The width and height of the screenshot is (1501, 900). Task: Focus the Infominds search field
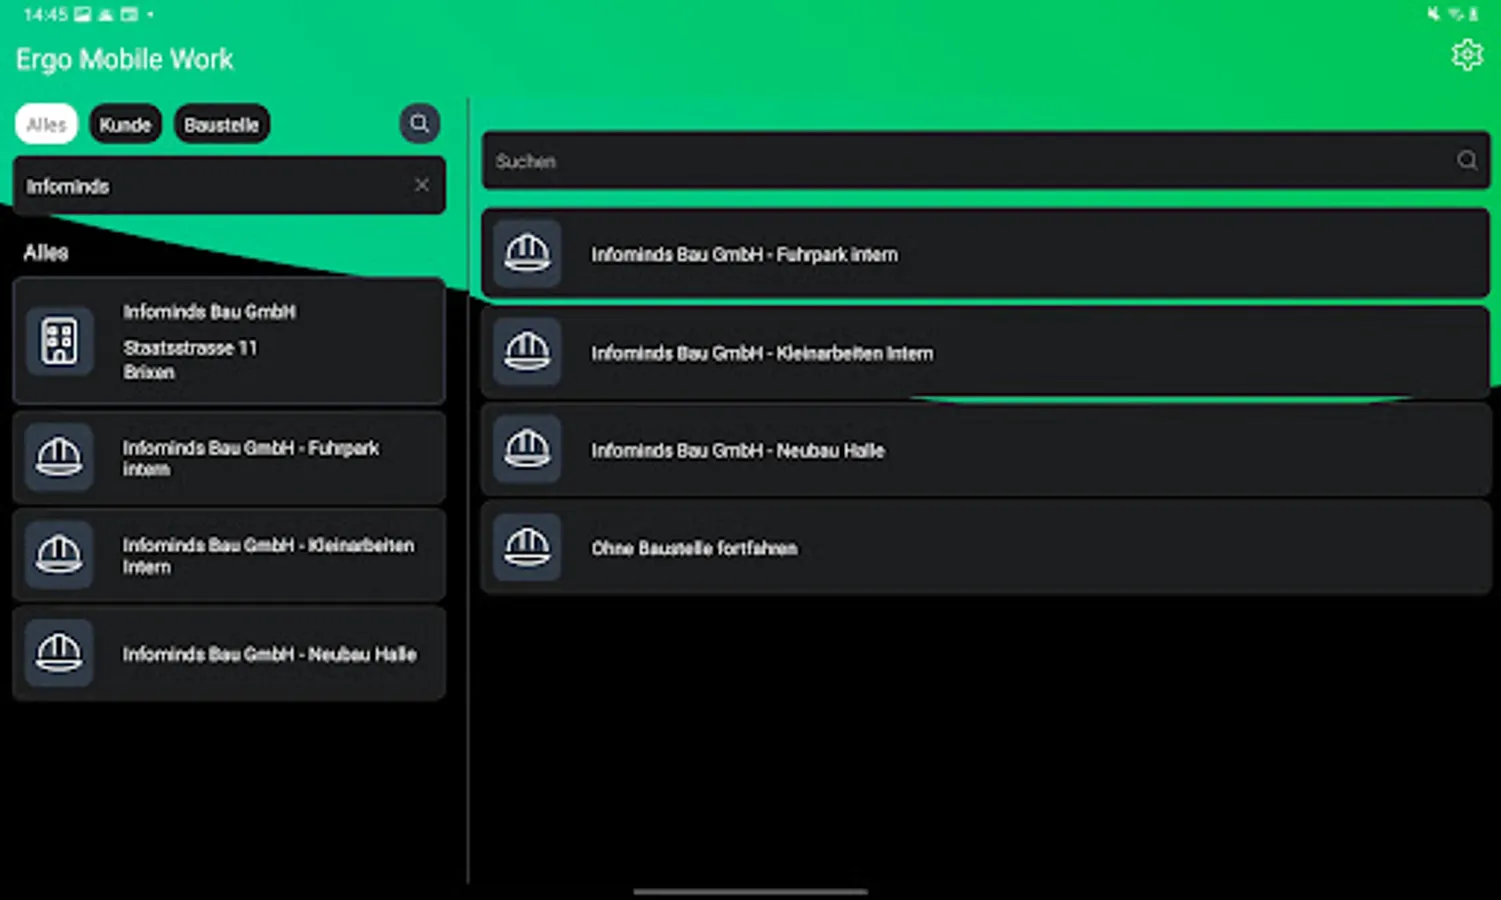pos(229,186)
